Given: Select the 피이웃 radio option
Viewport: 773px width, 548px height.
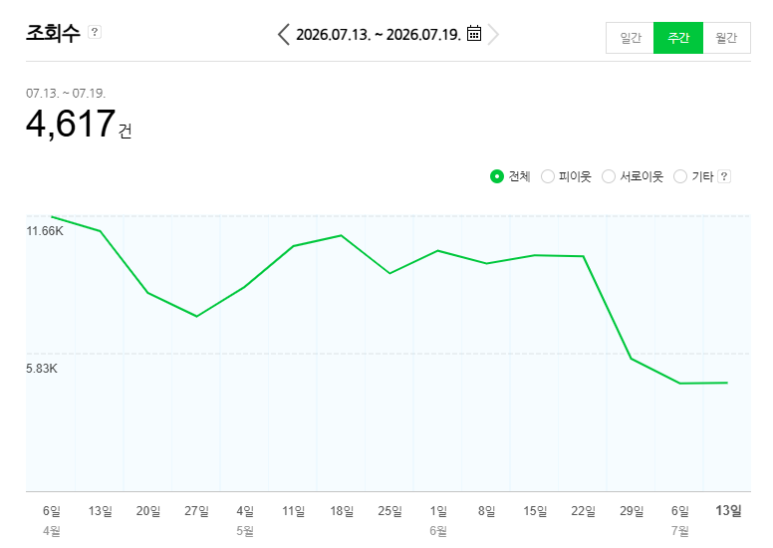Looking at the screenshot, I should (x=548, y=176).
